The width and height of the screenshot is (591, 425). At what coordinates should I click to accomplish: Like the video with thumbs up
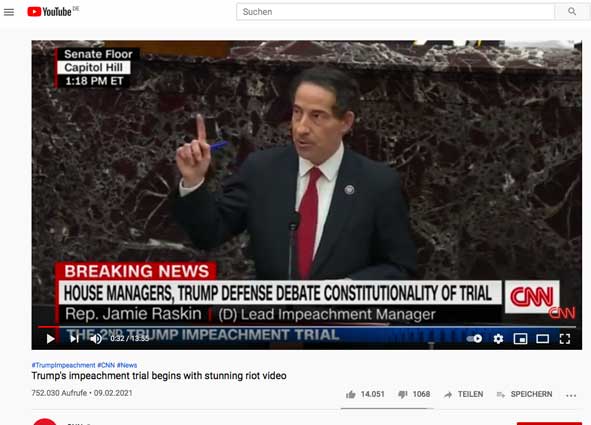point(365,394)
